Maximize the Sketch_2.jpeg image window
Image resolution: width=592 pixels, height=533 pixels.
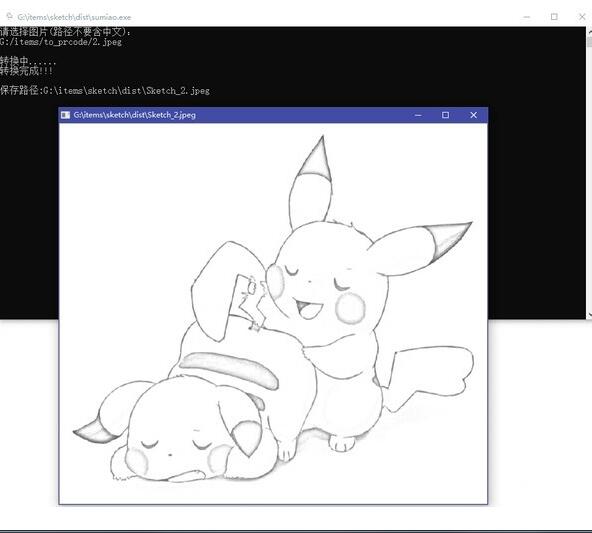(446, 115)
